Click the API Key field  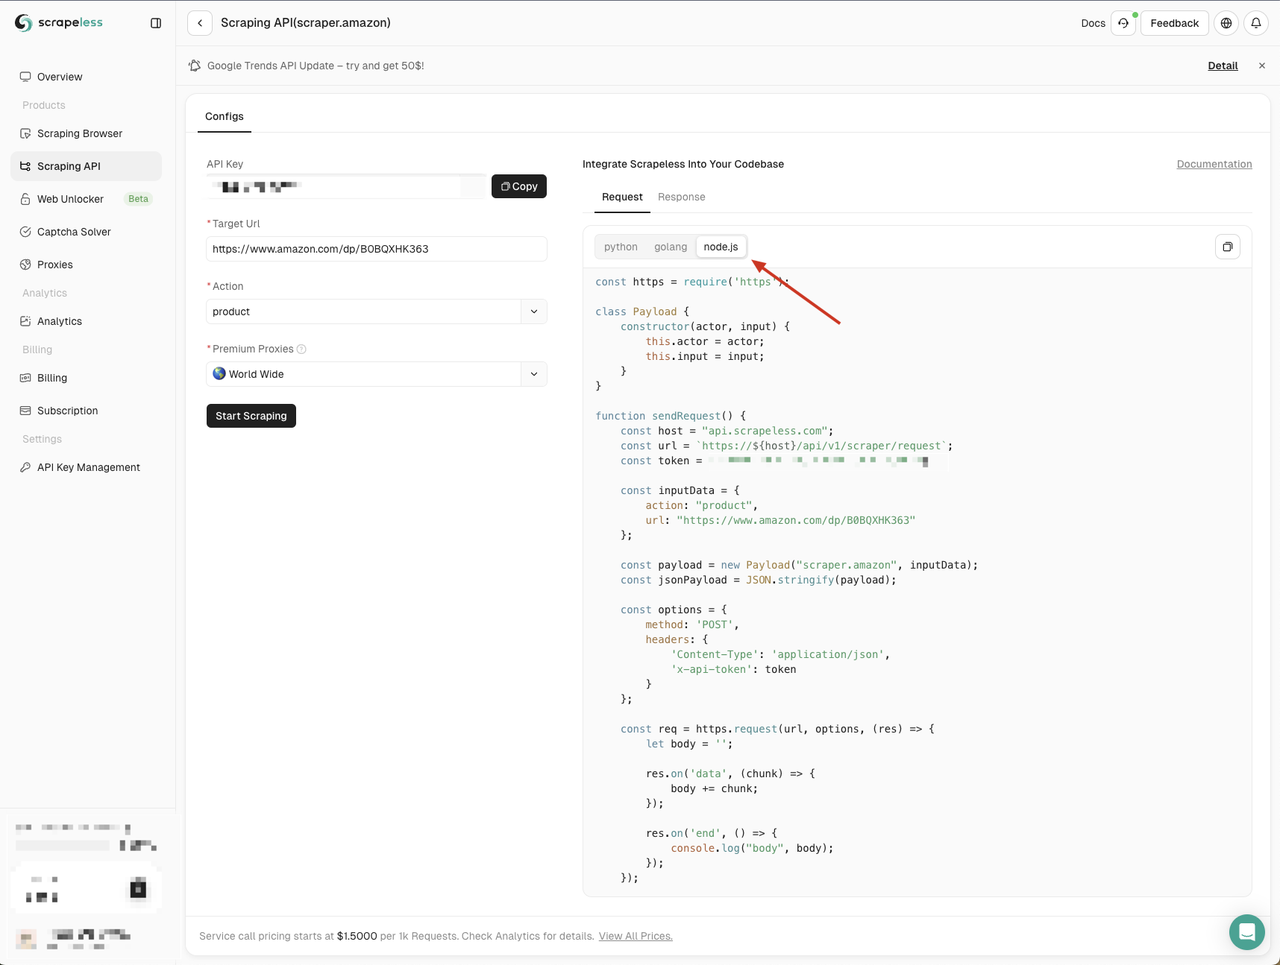click(x=346, y=186)
